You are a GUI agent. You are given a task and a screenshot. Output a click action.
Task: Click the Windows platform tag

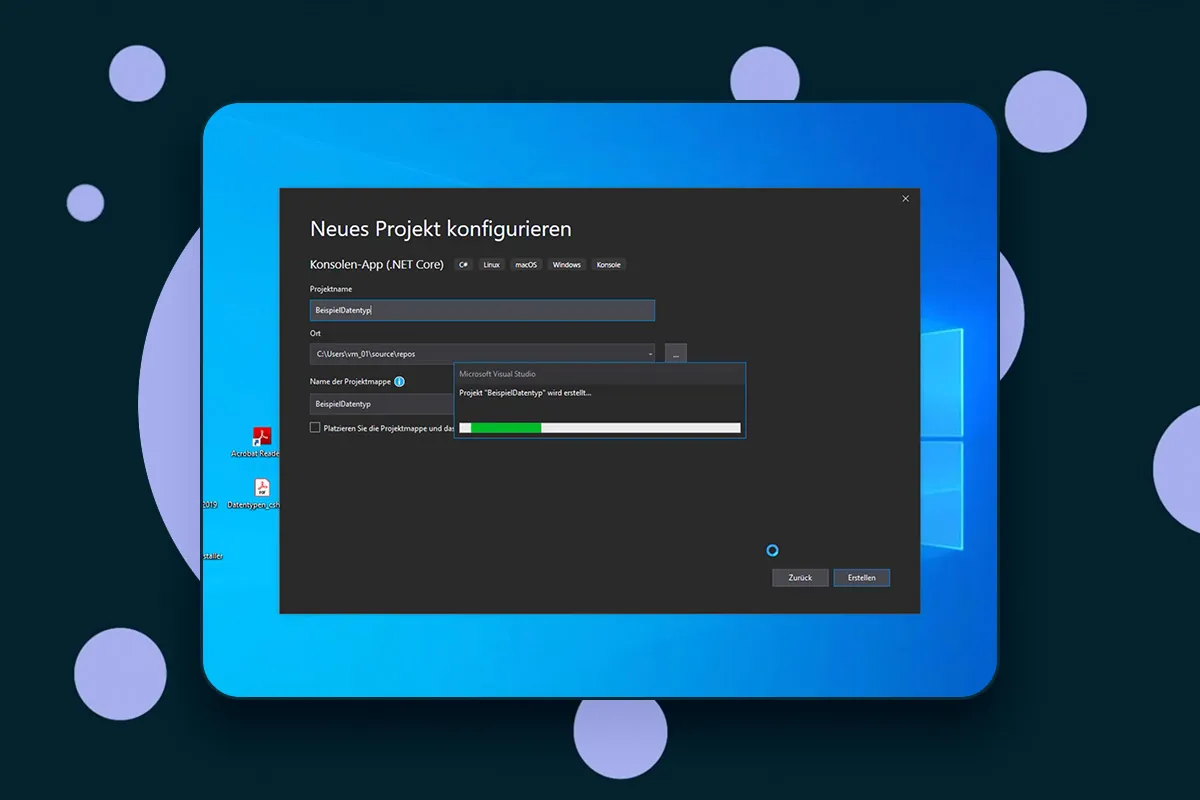coord(566,265)
